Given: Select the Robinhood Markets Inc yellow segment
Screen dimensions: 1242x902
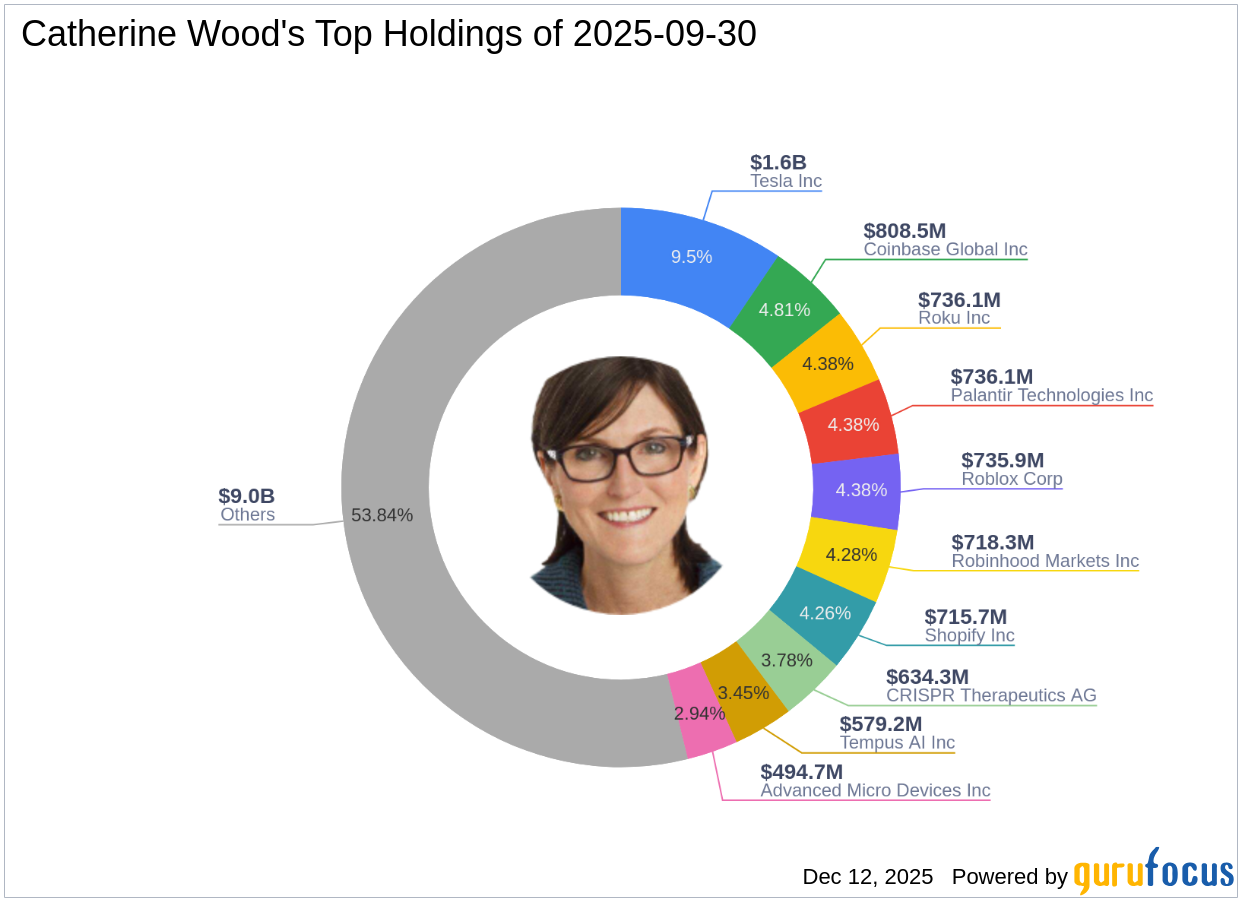Looking at the screenshot, I should (850, 553).
